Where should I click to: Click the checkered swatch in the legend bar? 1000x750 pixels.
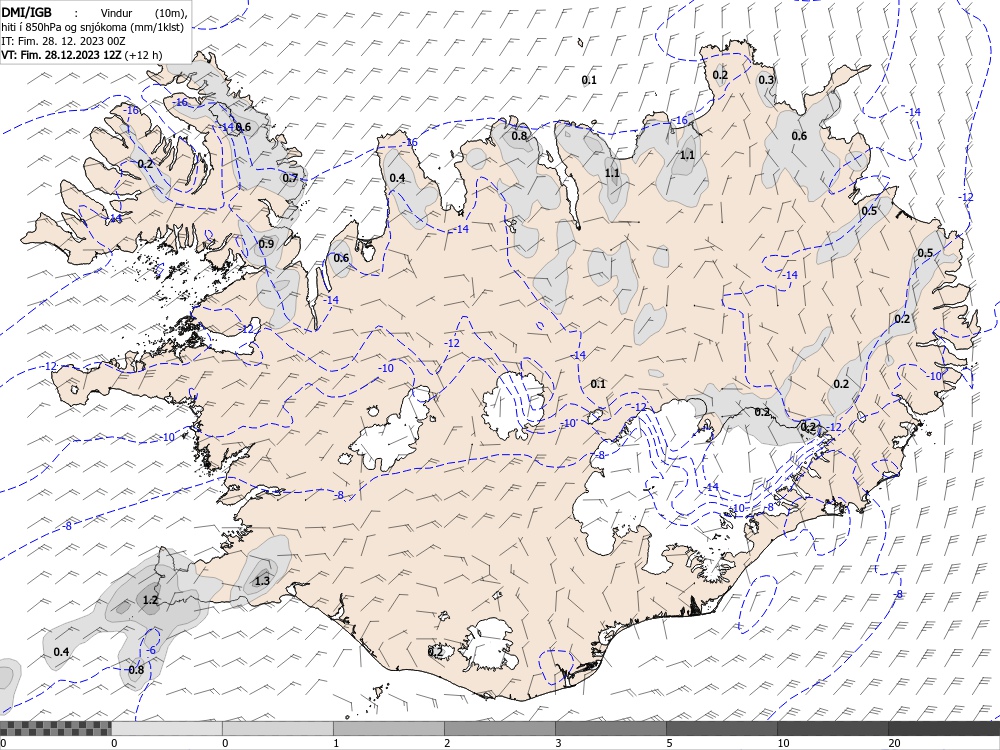pos(55,728)
